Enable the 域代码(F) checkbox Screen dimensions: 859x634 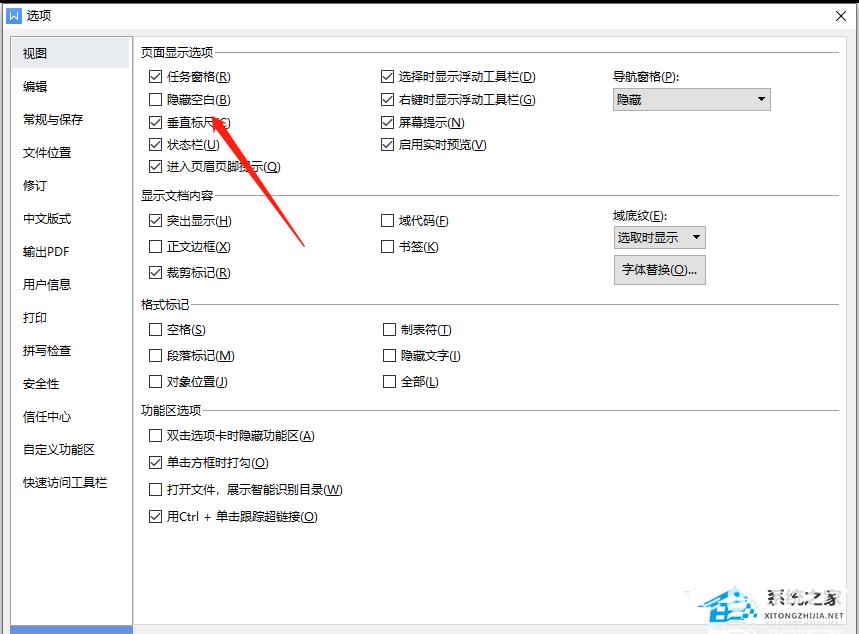click(387, 221)
